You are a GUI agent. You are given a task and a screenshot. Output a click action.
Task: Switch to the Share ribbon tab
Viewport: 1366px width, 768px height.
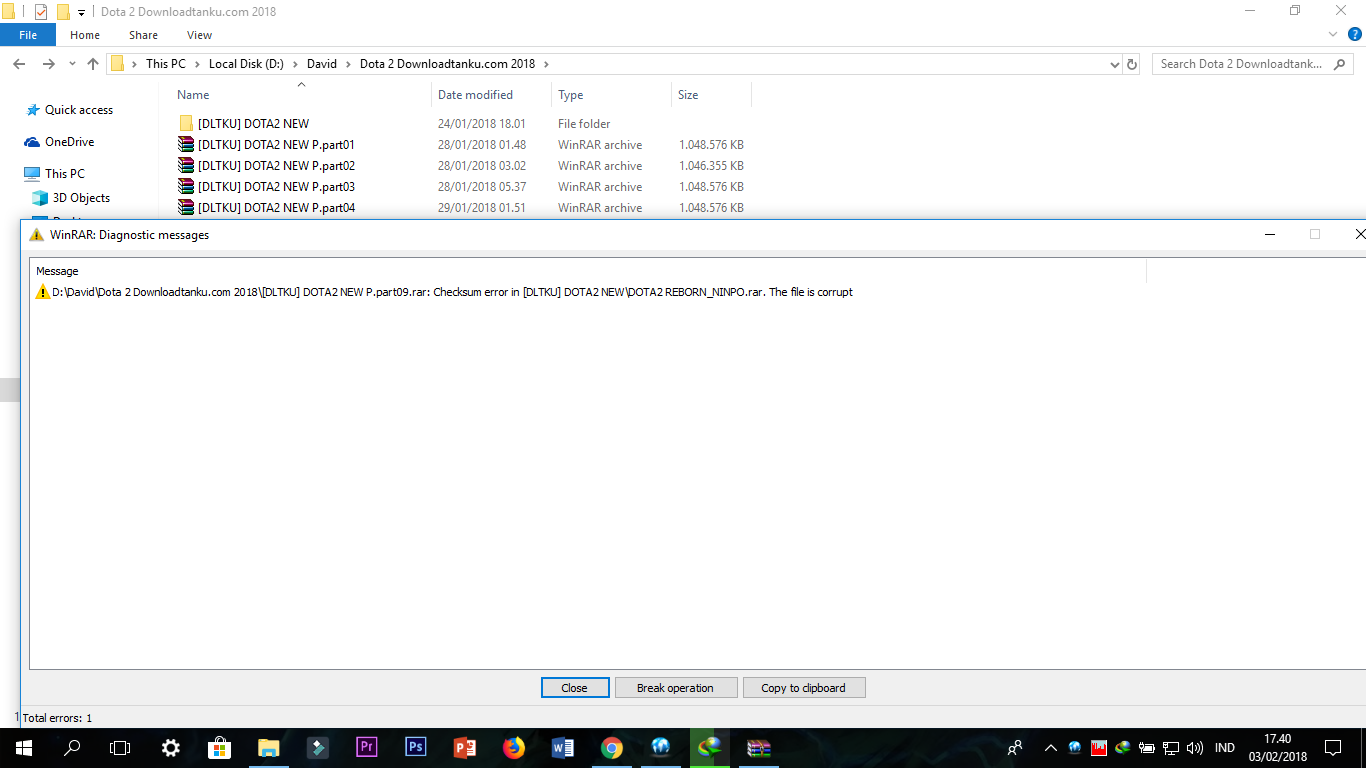click(x=143, y=35)
